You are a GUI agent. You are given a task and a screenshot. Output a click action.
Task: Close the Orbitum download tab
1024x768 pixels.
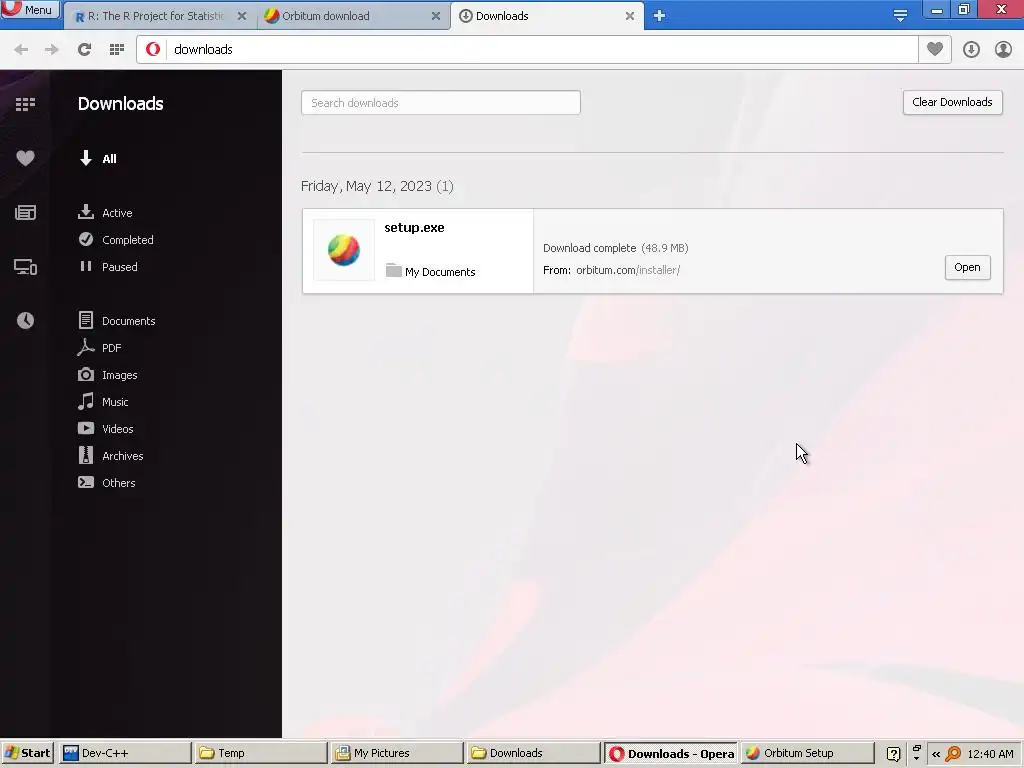[436, 16]
